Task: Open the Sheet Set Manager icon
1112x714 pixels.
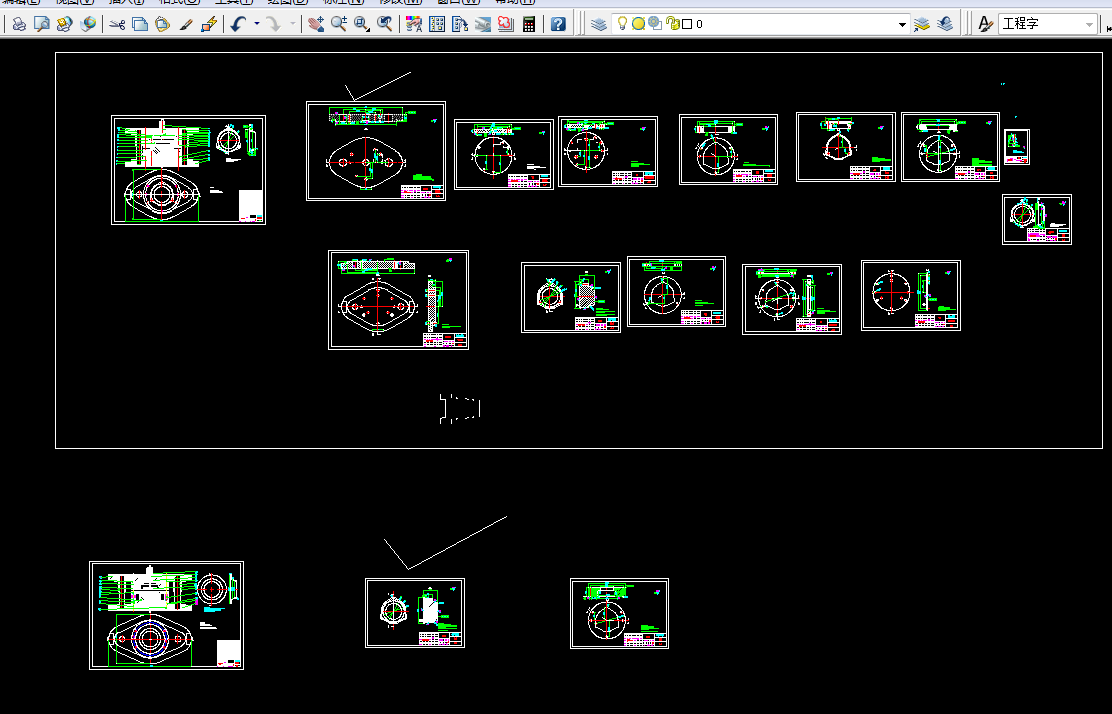Action: 483,24
